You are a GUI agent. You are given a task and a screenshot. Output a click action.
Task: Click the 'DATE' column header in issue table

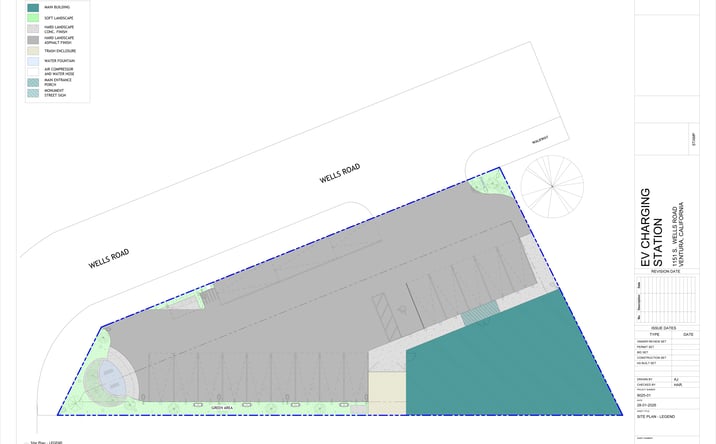688,334
